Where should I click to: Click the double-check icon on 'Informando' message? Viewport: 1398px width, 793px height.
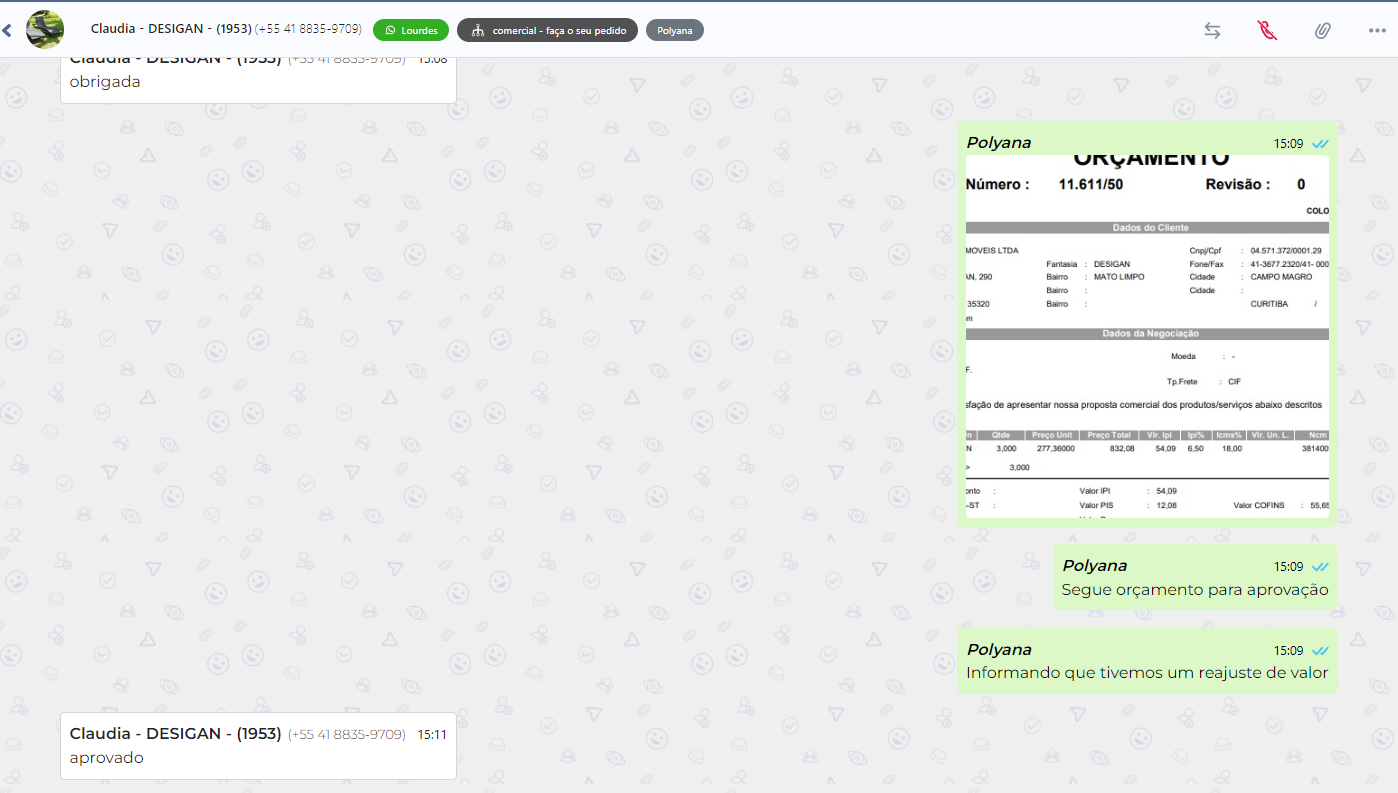[1320, 651]
